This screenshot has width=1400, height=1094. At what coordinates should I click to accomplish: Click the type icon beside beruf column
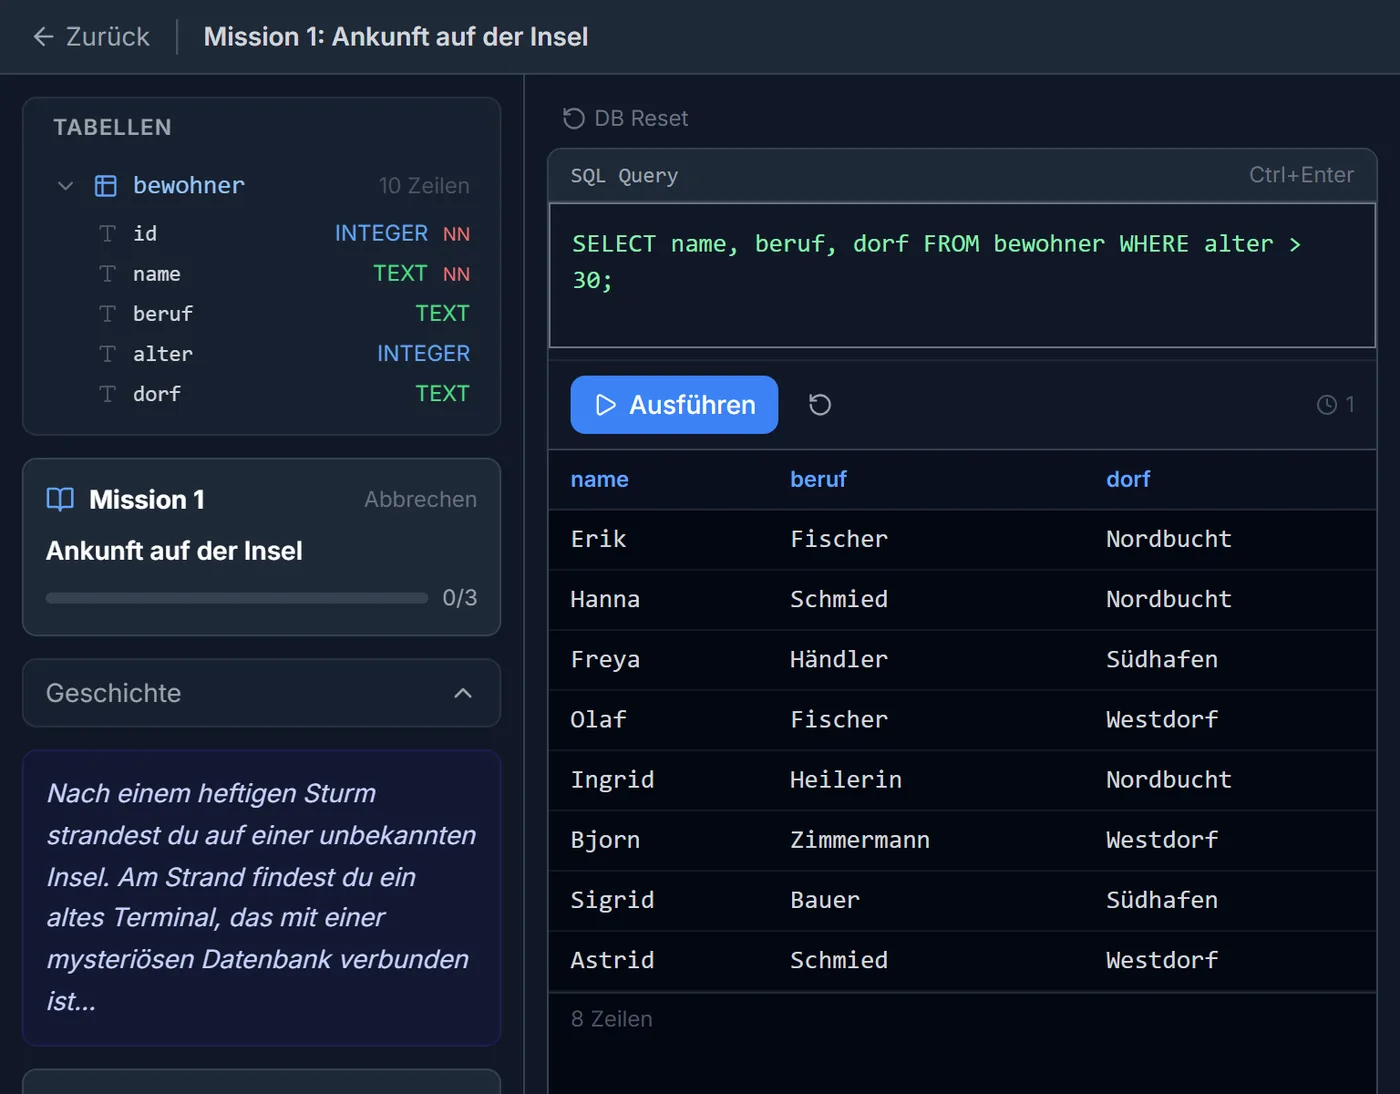[x=108, y=314]
